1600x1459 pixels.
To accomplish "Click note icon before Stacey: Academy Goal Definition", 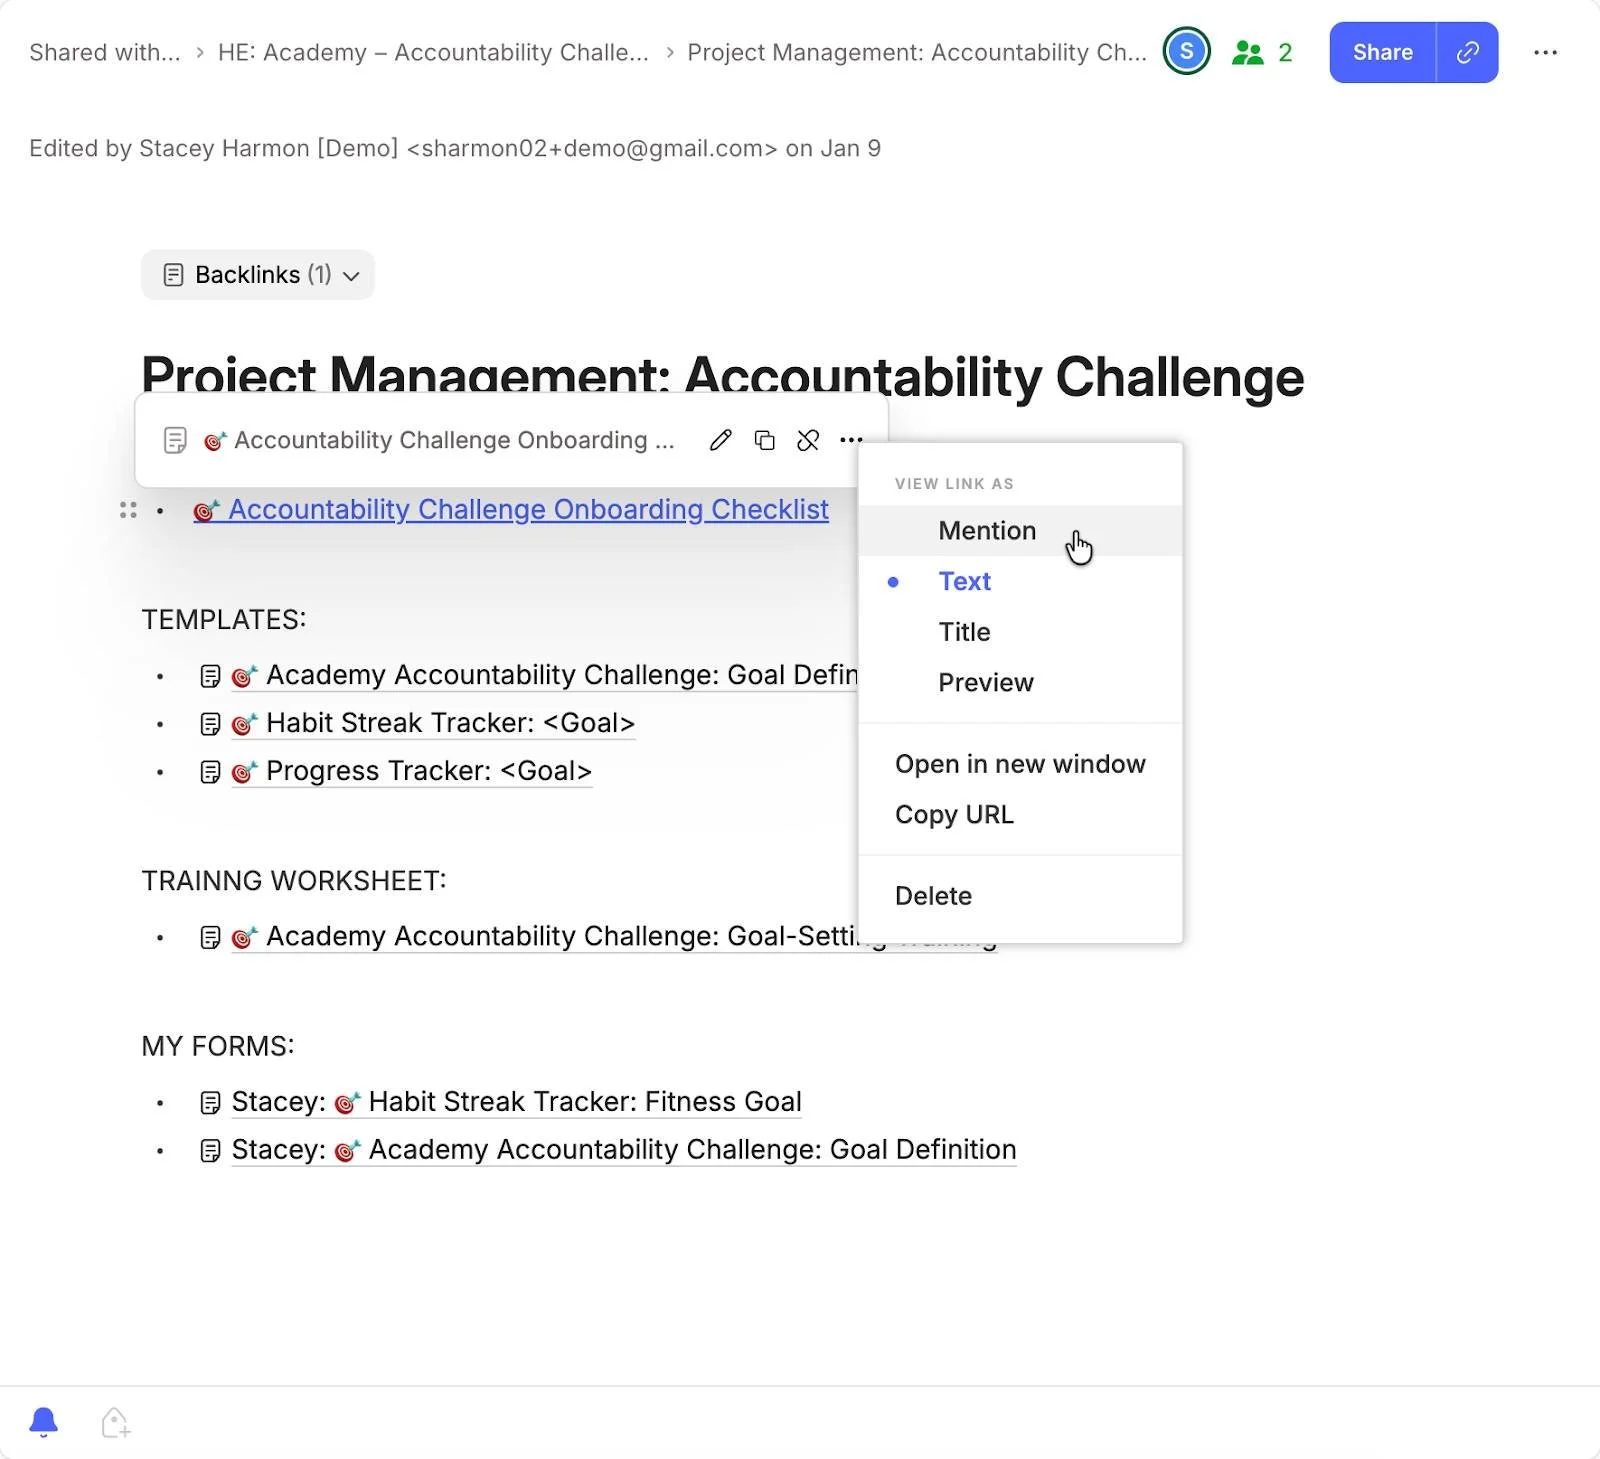I will click(210, 1151).
